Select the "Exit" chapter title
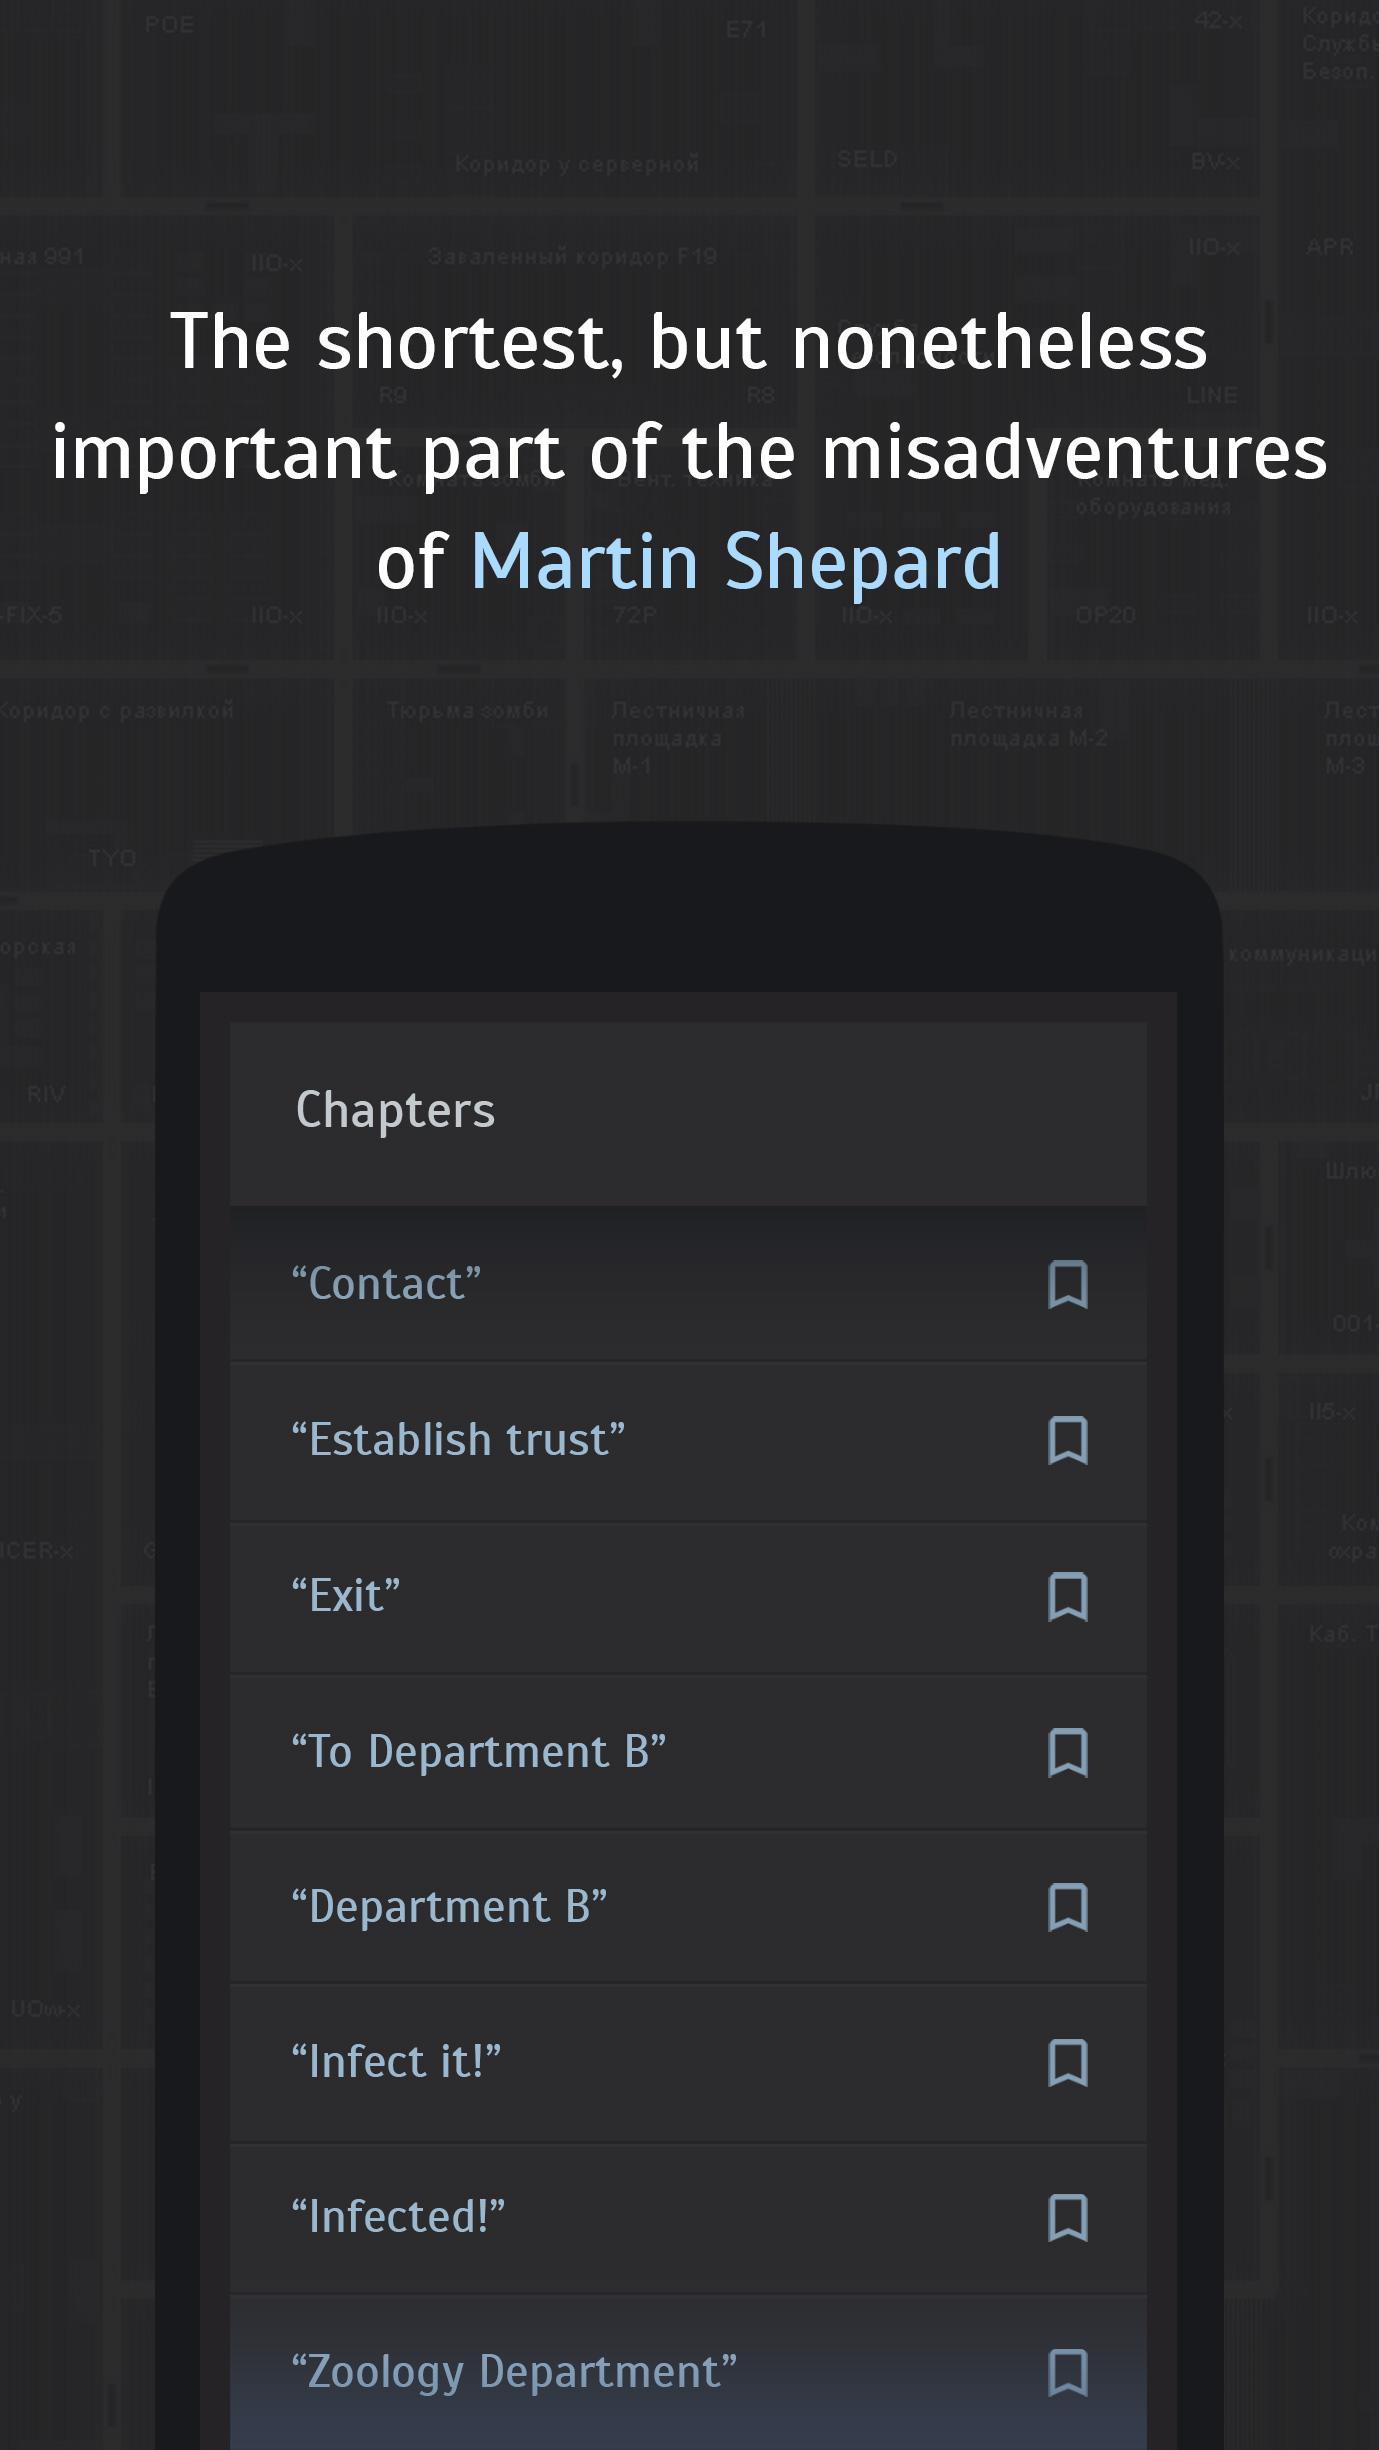The width and height of the screenshot is (1379, 2450). [346, 1596]
